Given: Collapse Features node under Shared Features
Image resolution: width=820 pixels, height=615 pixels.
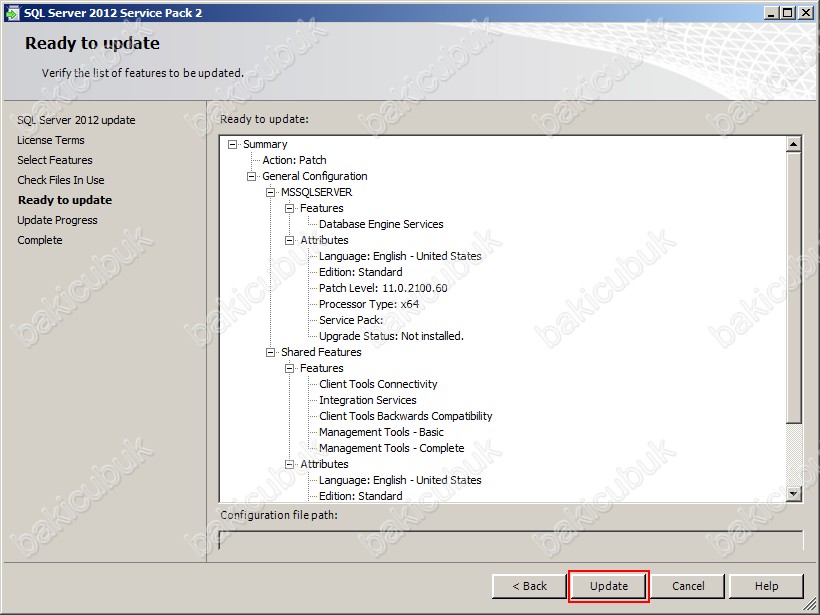Looking at the screenshot, I should 289,368.
